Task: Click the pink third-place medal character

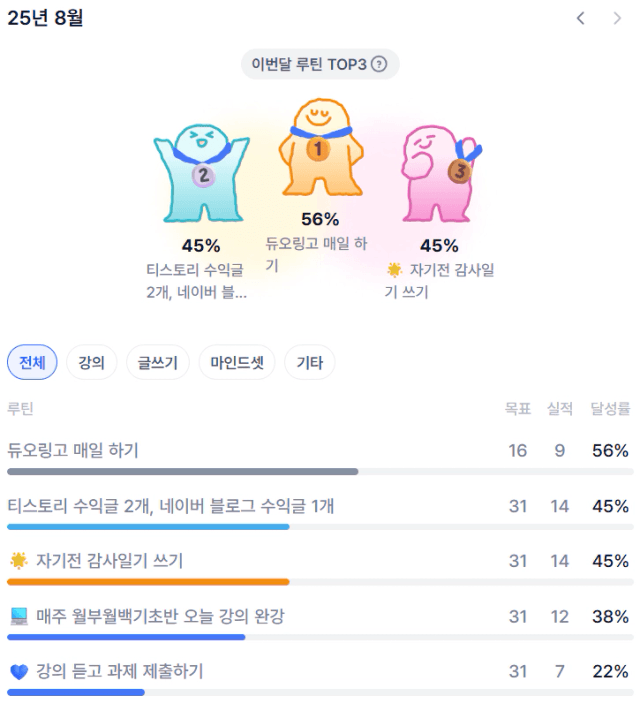Action: [x=441, y=174]
